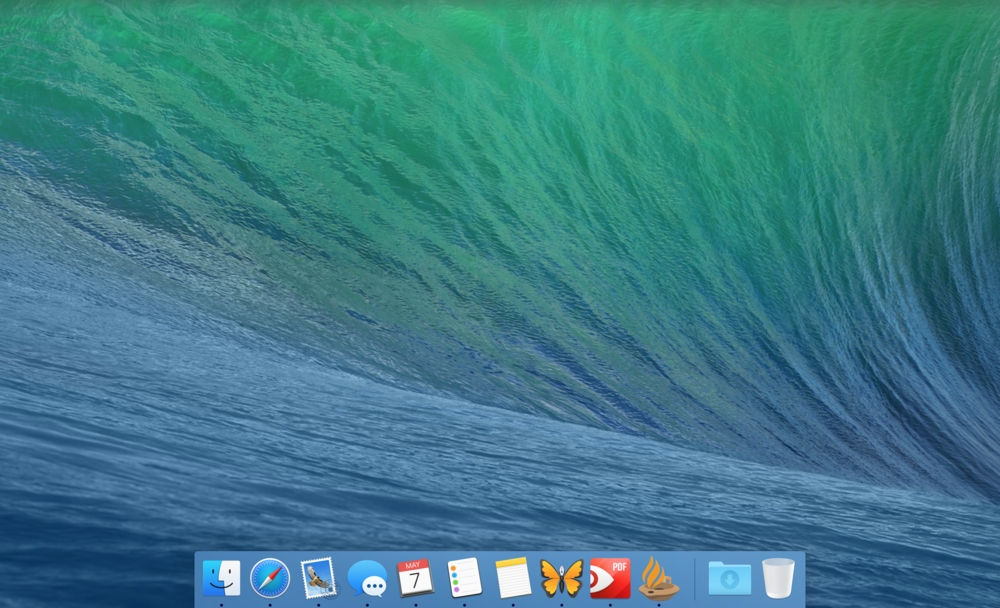Viewport: 1000px width, 608px height.
Task: Click the running dot beneath the Calendar icon
Action: click(415, 605)
